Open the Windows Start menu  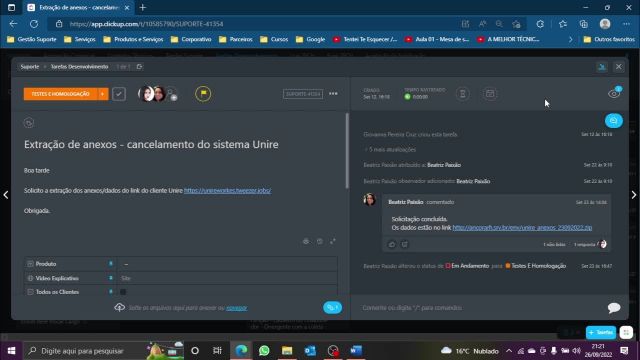coord(11,351)
